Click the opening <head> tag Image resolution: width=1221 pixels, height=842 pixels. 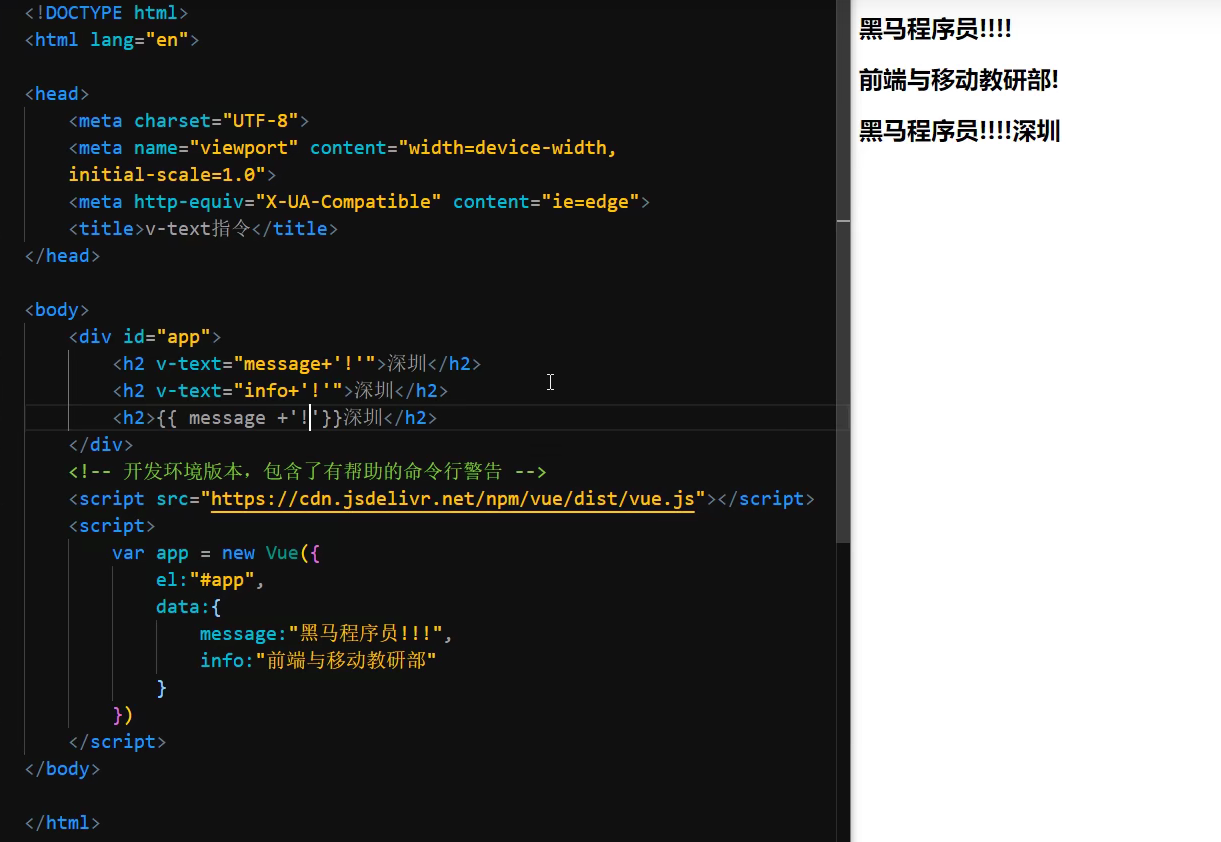tap(57, 94)
